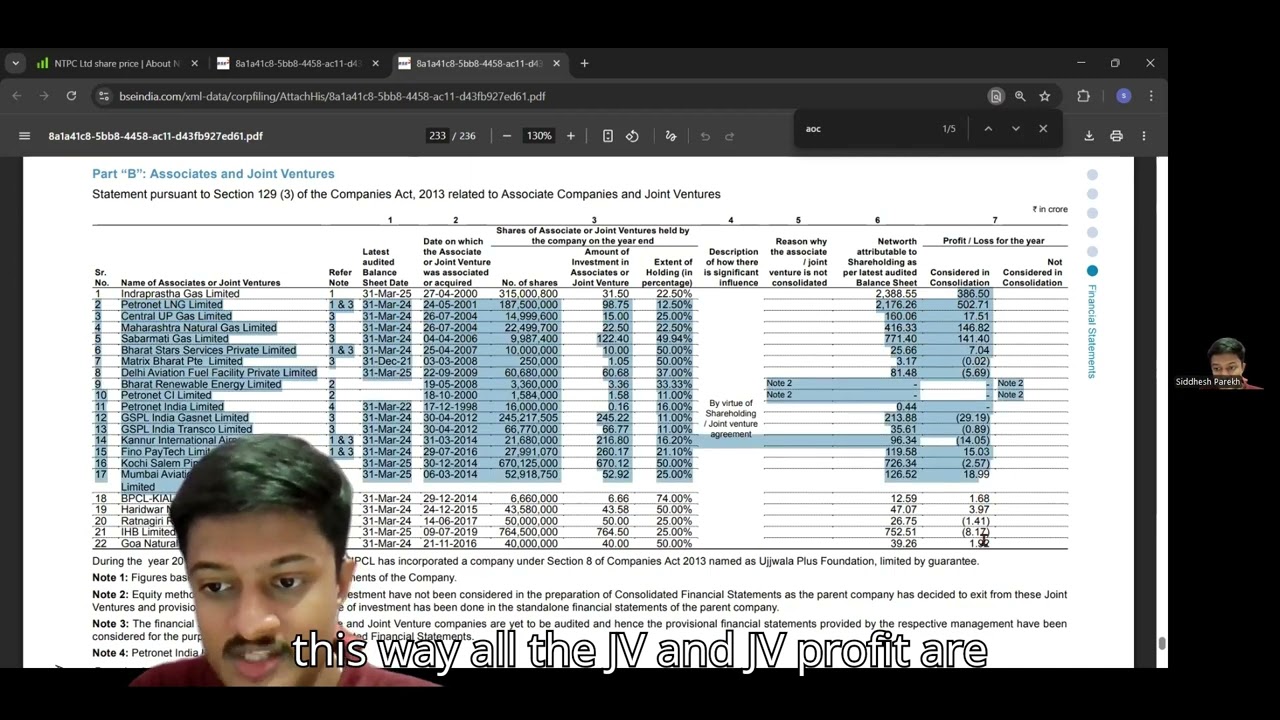Image resolution: width=1280 pixels, height=720 pixels.
Task: Zoom out of the PDF
Action: pos(507,136)
